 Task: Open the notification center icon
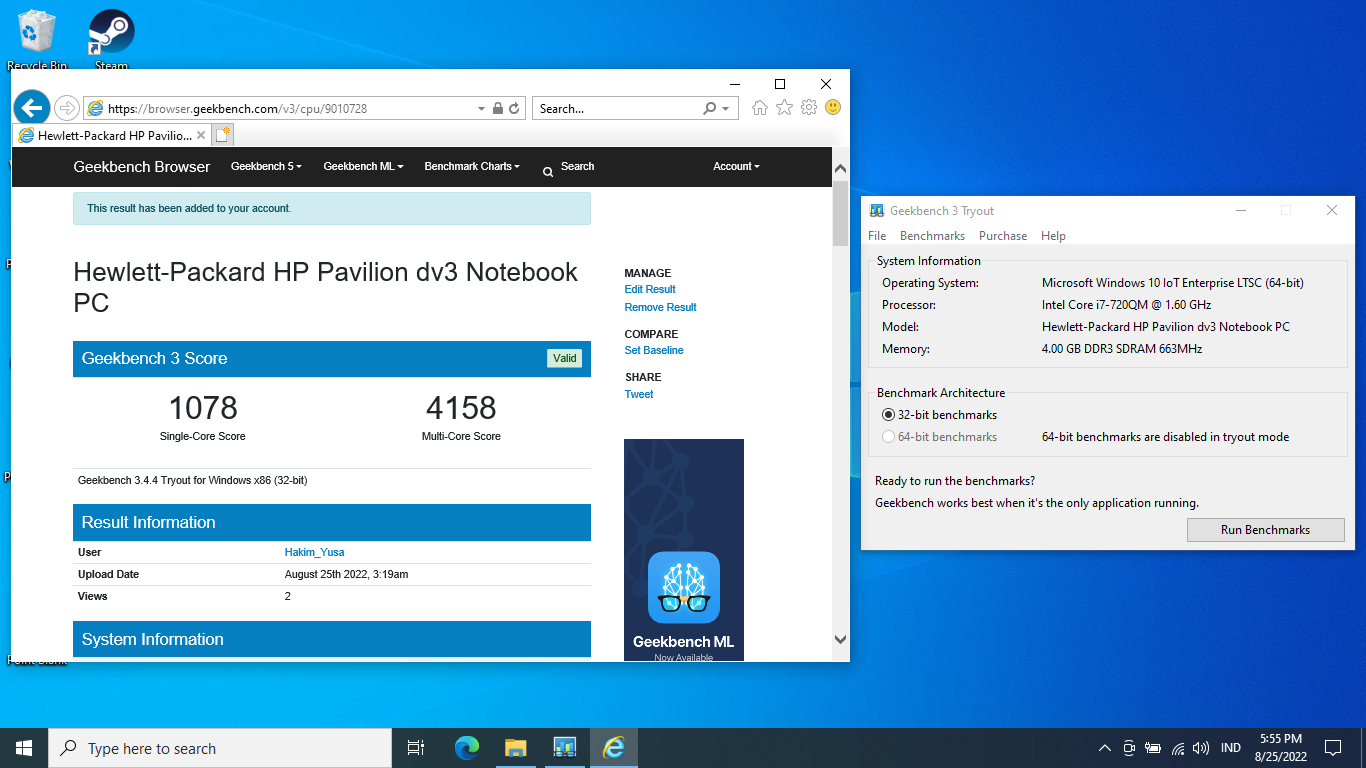click(1333, 748)
